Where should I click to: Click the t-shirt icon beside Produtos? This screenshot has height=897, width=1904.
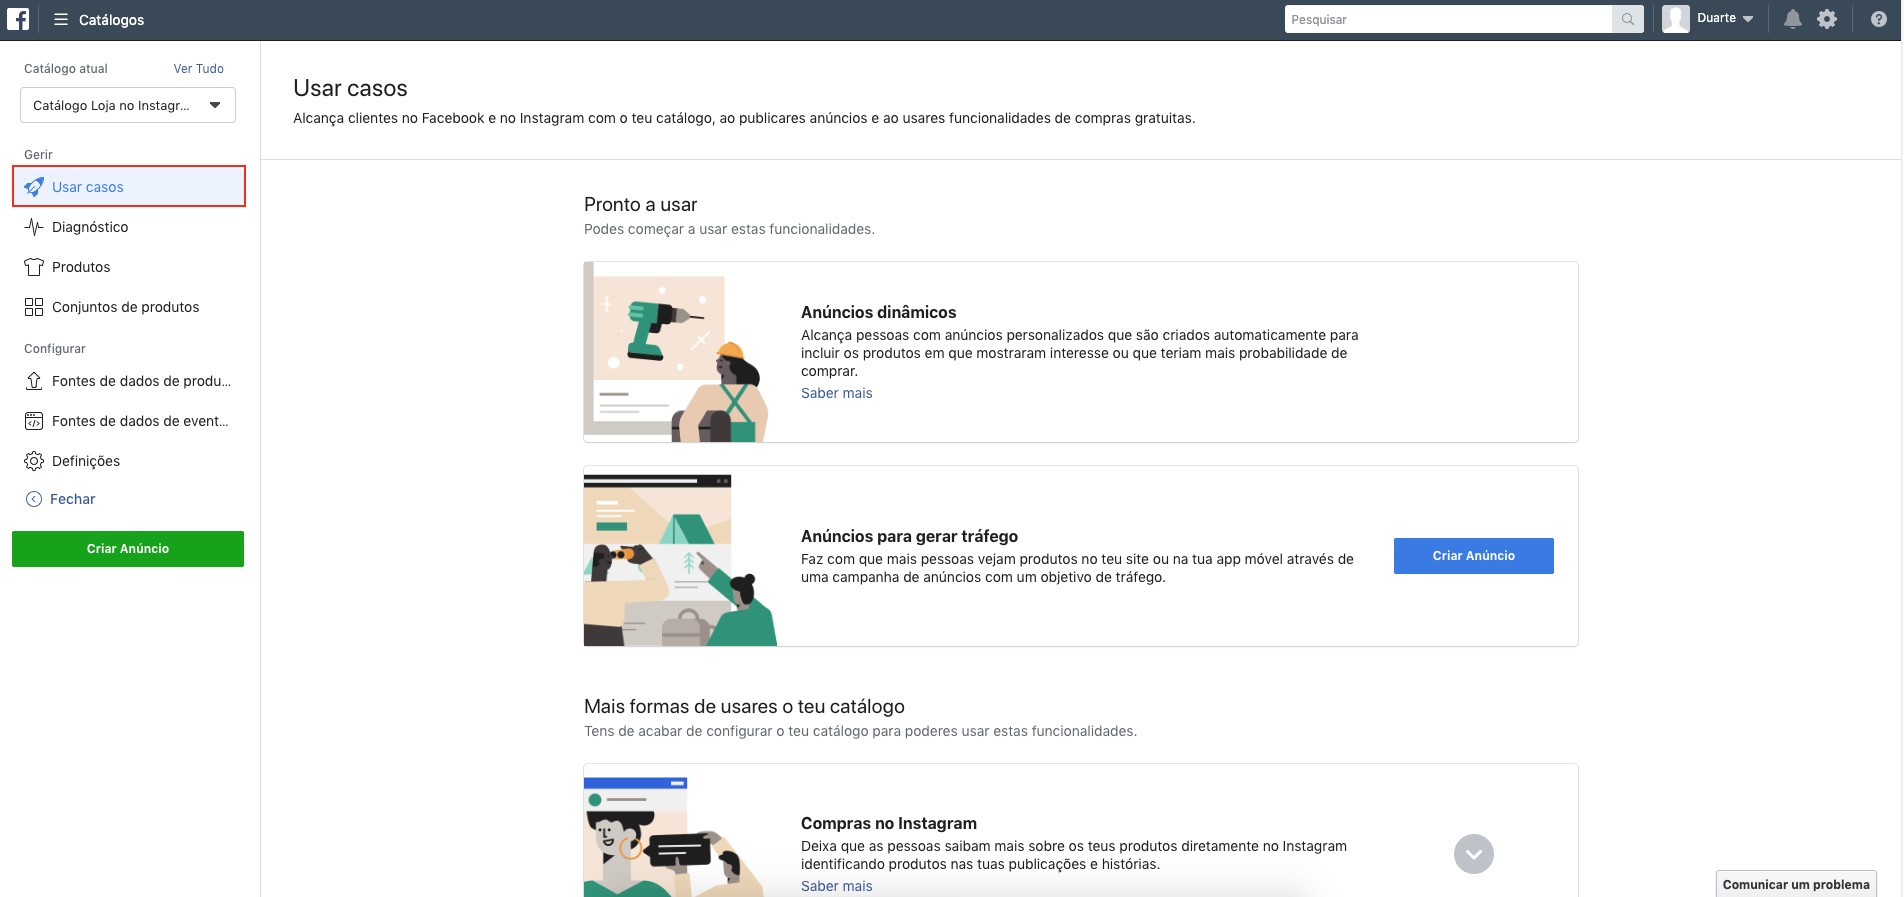tap(34, 267)
